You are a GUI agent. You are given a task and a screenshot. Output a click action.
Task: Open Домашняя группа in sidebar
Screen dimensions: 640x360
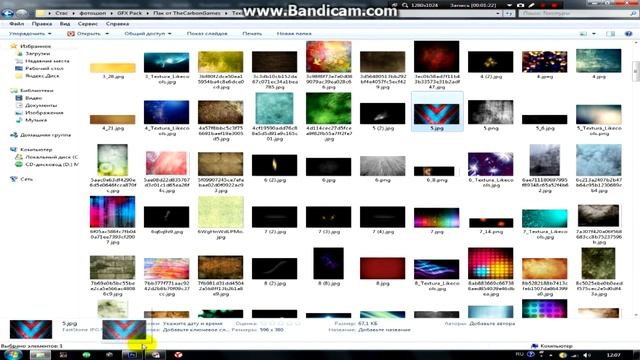[45, 135]
